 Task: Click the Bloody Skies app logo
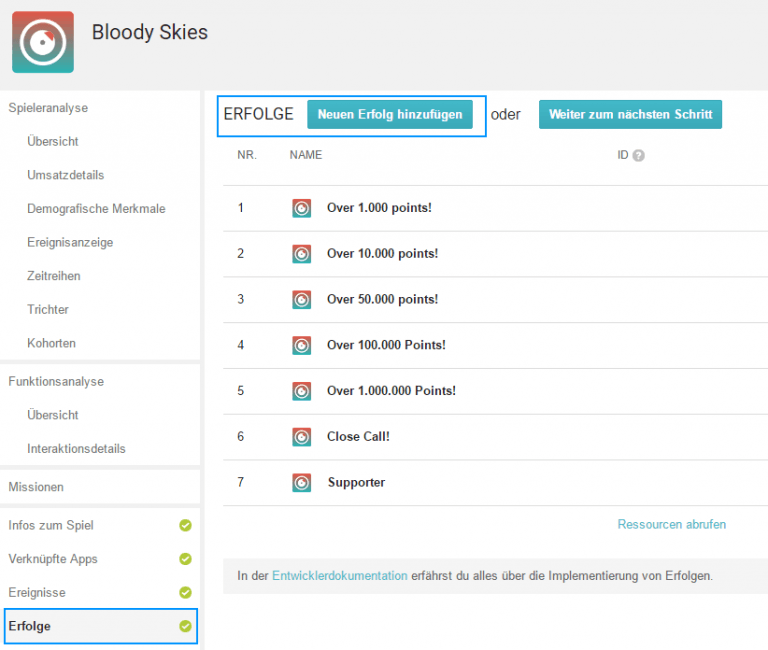43,42
